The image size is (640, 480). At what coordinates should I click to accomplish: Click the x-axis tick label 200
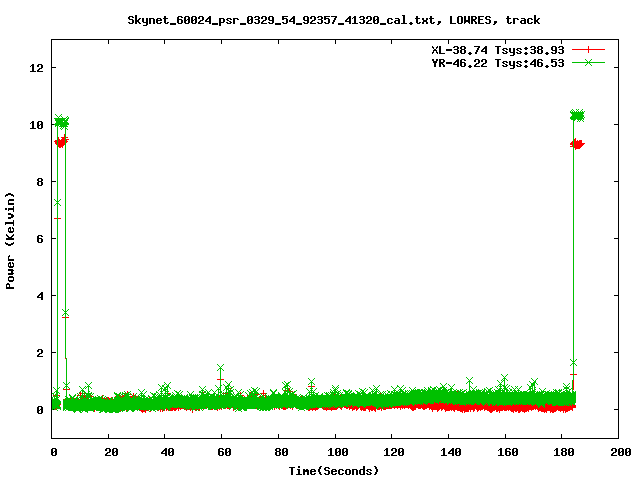coord(620,452)
